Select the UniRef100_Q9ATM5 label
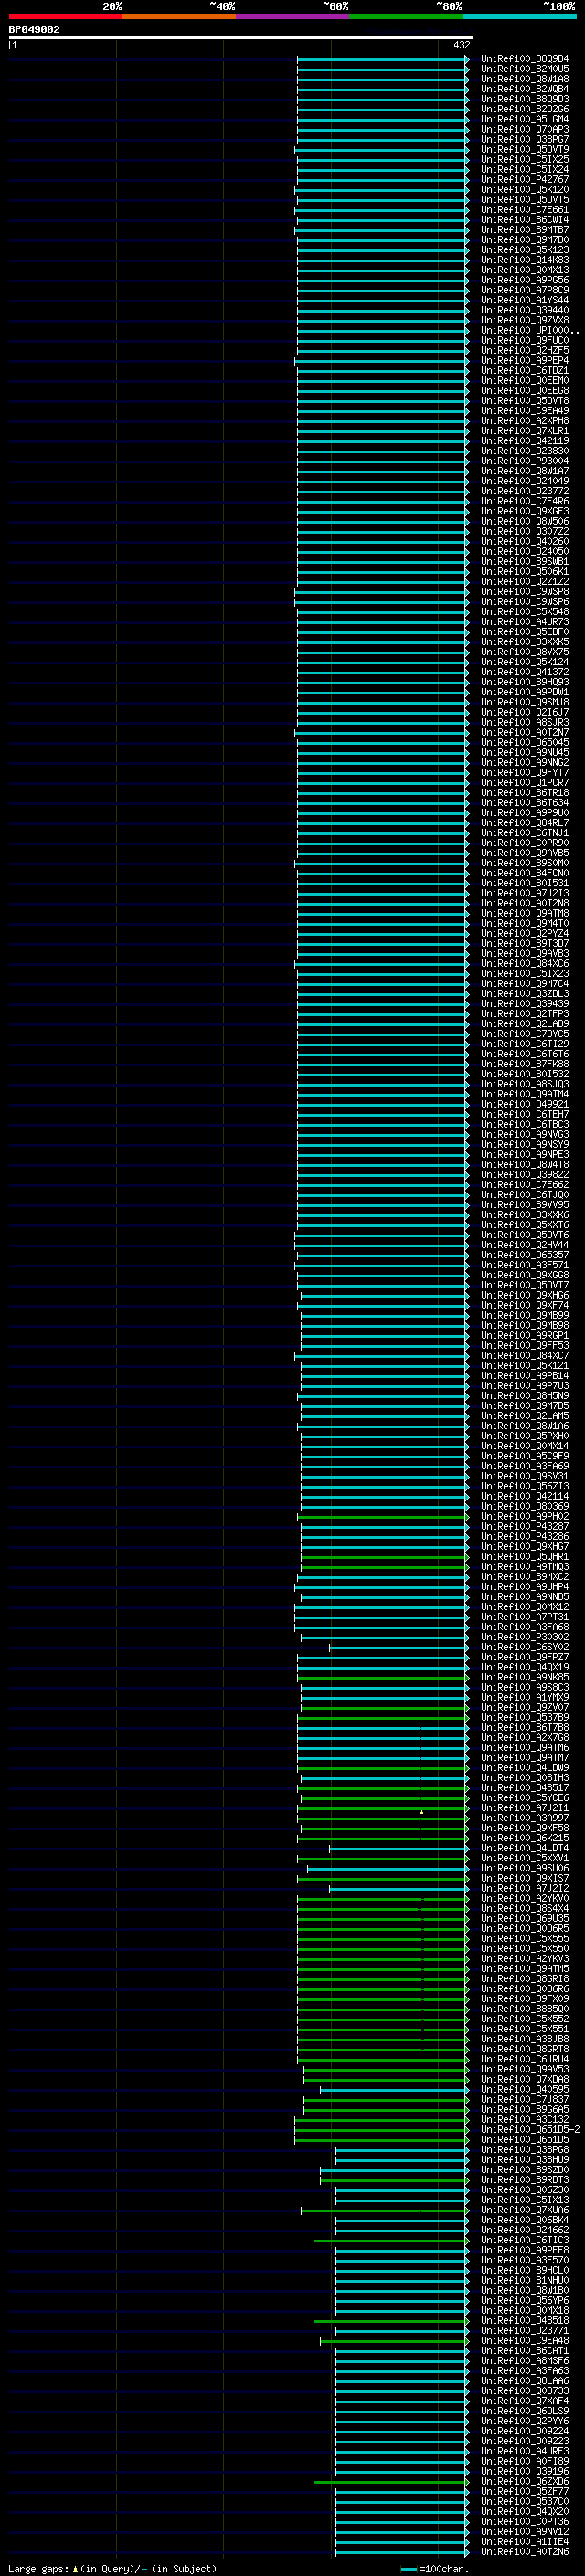This screenshot has height=2576, width=585. tap(524, 1968)
